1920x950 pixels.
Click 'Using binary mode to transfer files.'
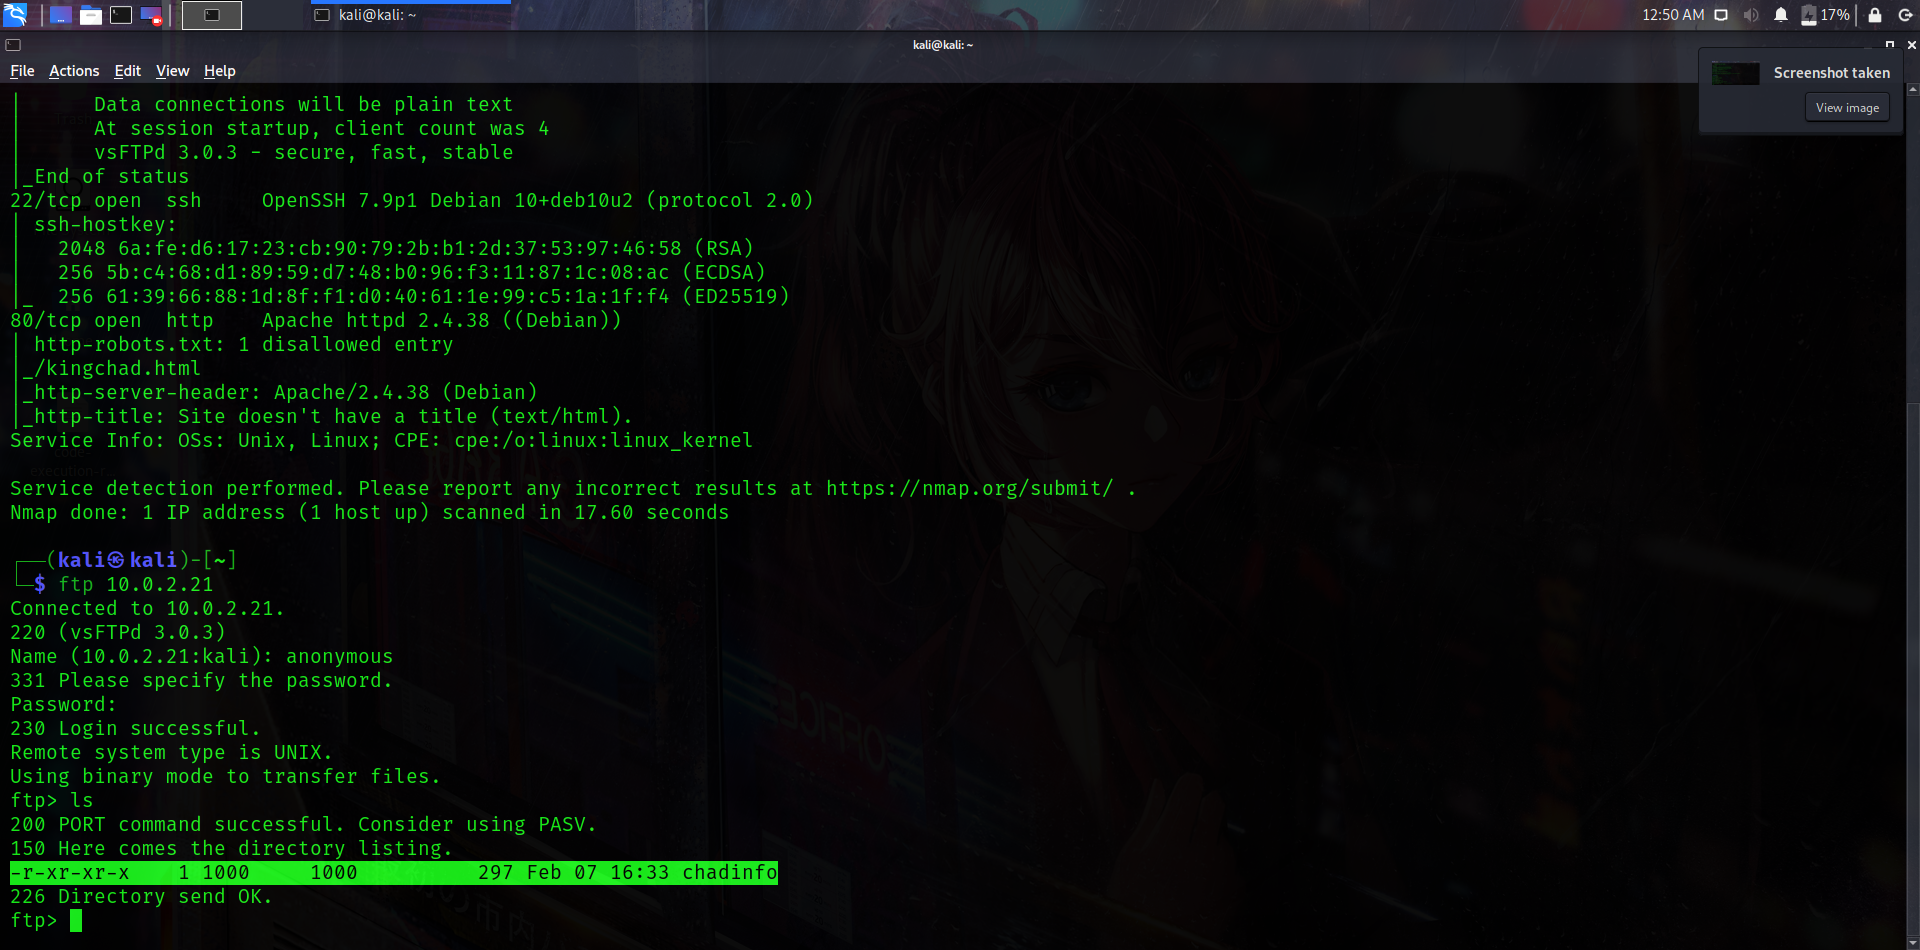click(x=225, y=777)
